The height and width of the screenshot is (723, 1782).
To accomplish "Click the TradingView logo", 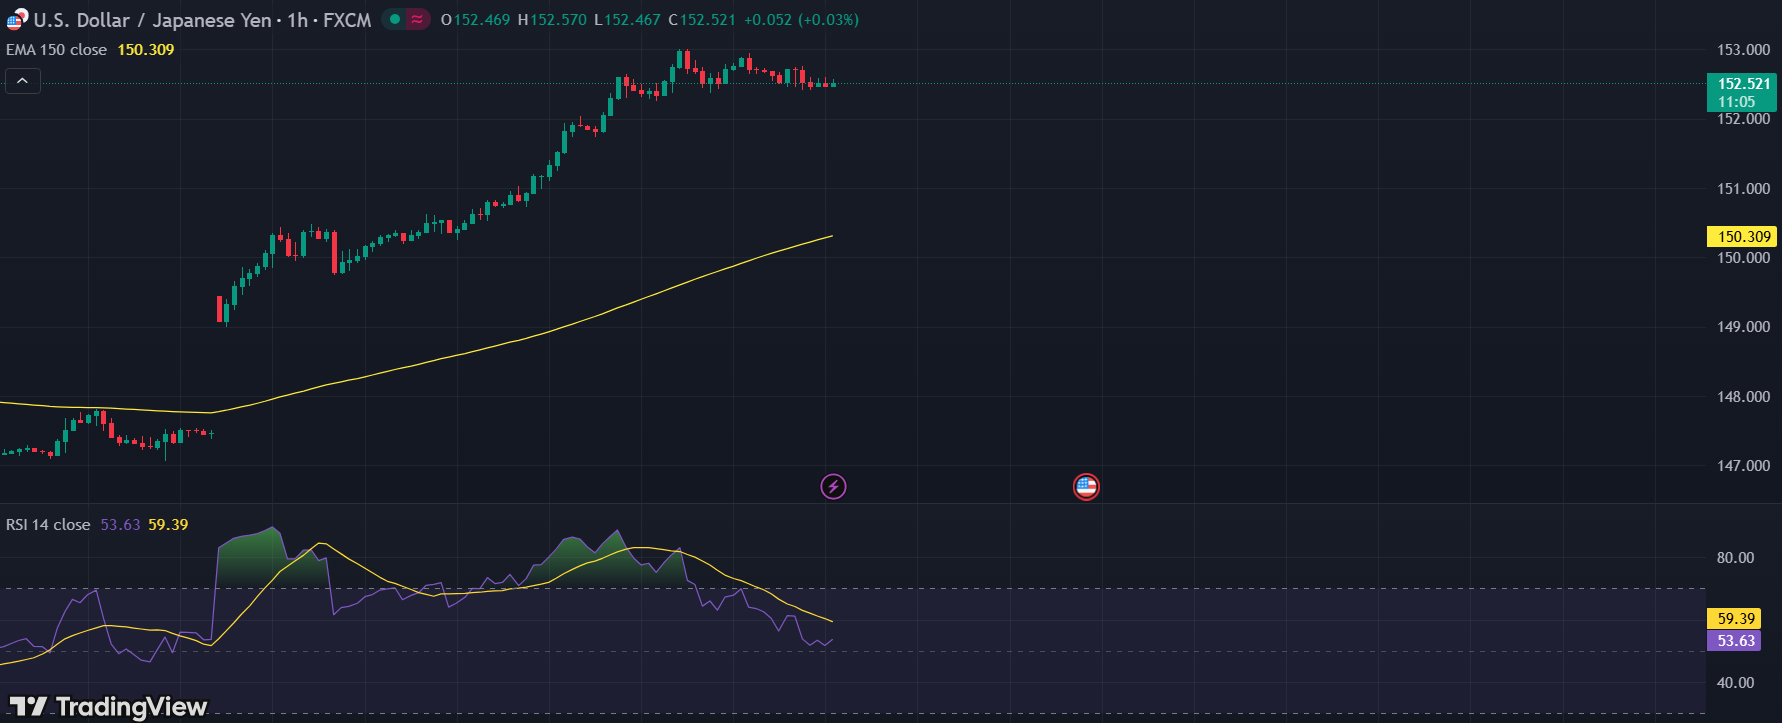I will (108, 706).
